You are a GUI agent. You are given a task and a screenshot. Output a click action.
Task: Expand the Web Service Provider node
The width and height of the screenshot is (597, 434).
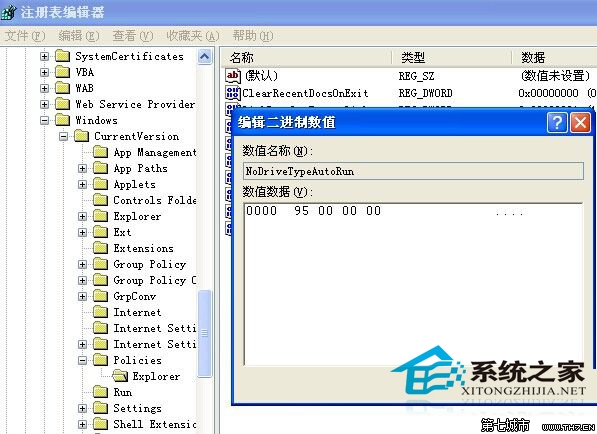click(45, 104)
